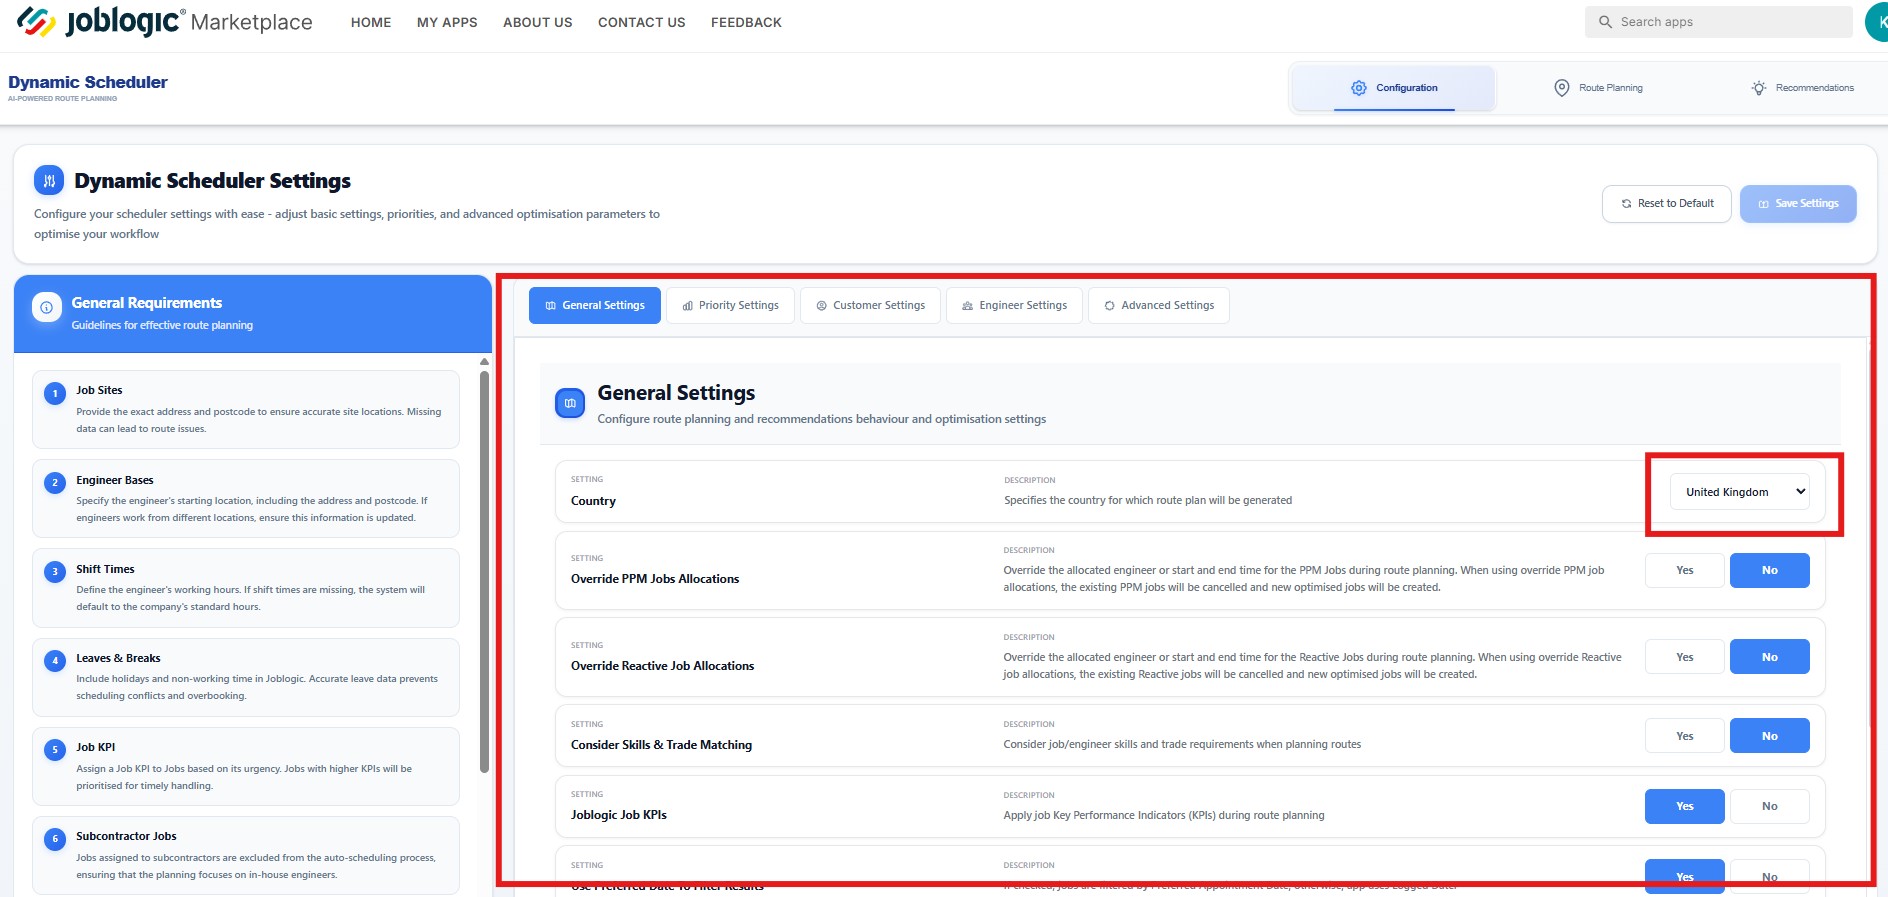
Task: Switch to the Advanced Settings tab
Action: coord(1159,305)
